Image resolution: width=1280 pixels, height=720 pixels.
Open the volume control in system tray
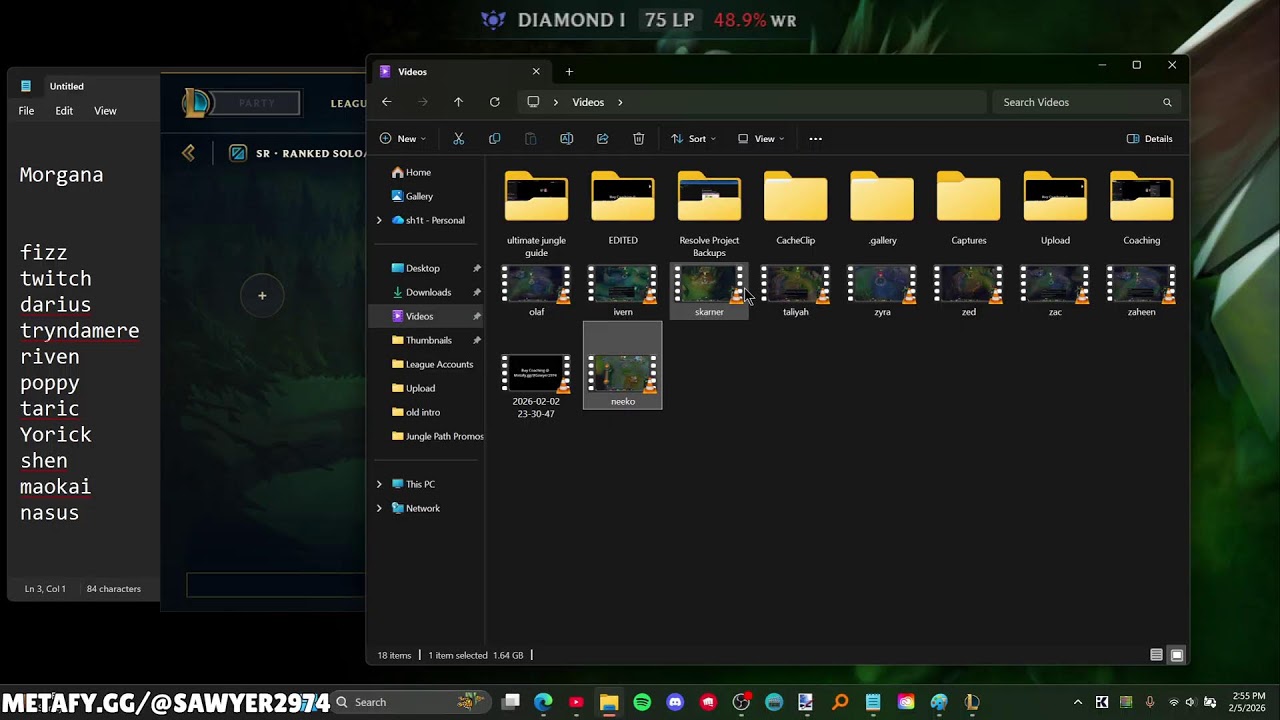coord(1190,702)
